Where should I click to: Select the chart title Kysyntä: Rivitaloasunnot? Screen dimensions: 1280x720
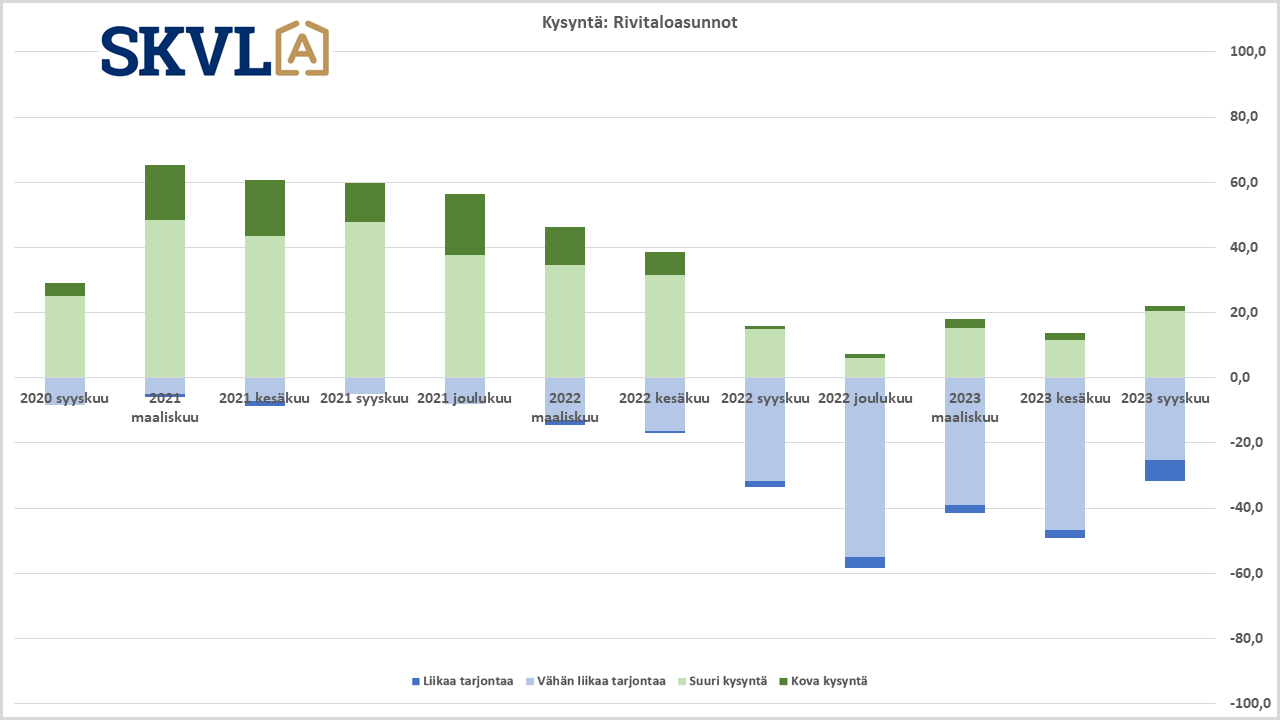tap(640, 22)
